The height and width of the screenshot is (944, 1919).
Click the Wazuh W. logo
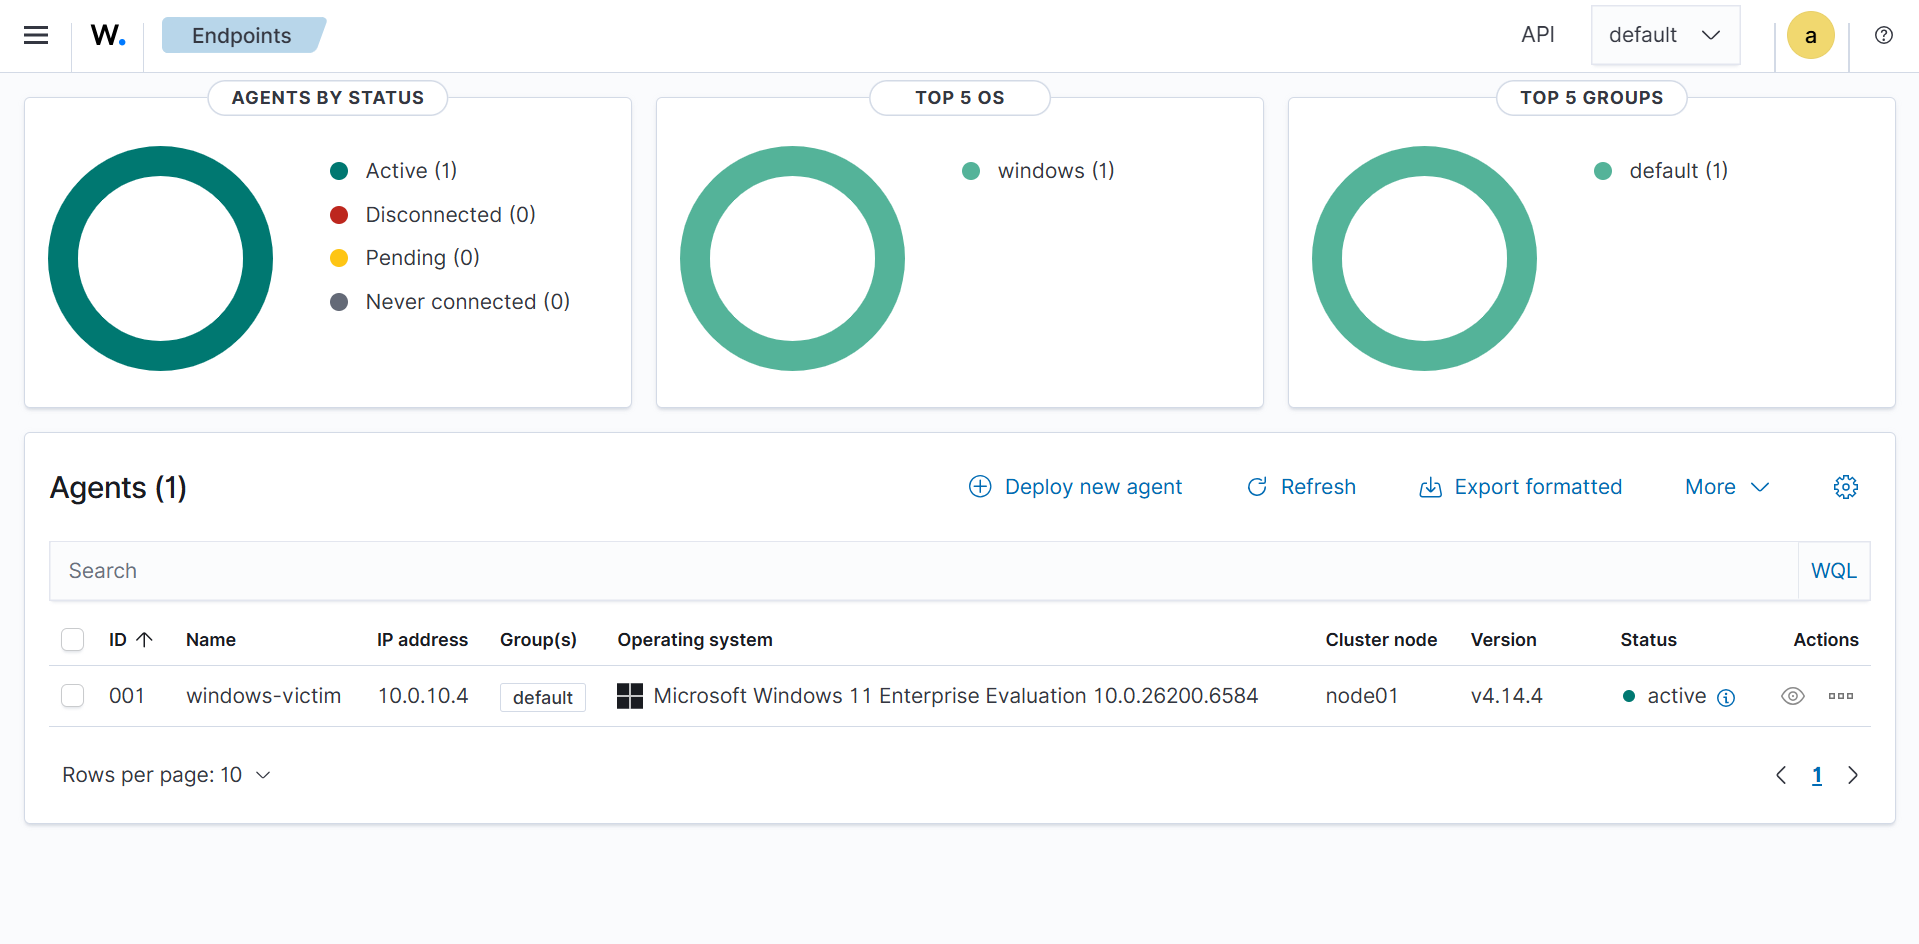pos(108,36)
